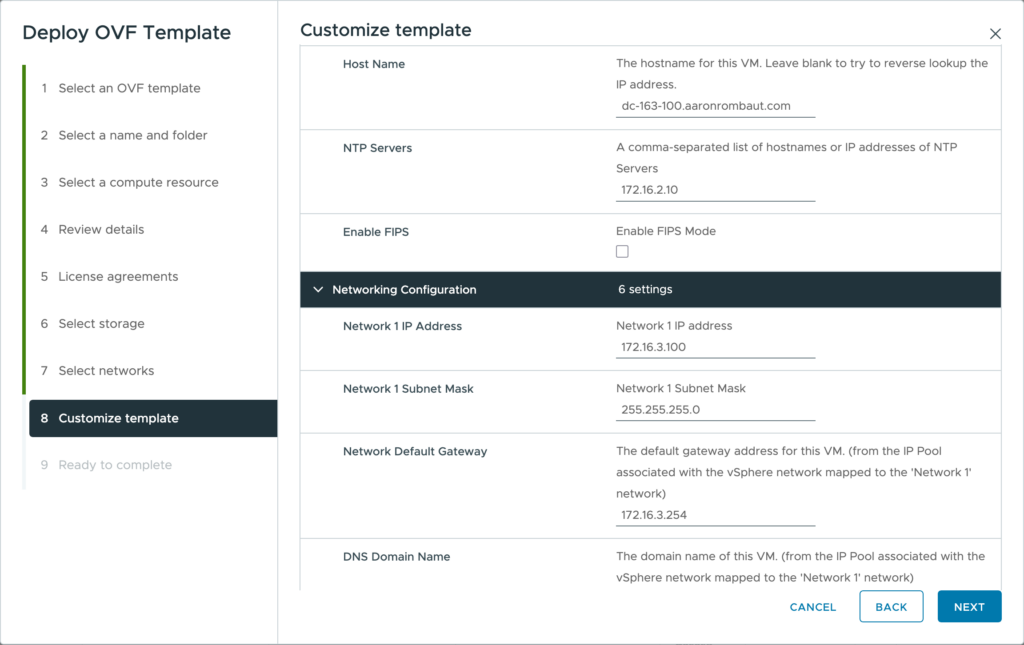This screenshot has width=1024, height=645.
Task: Open step 2 Select a name and folder
Action: coord(132,135)
